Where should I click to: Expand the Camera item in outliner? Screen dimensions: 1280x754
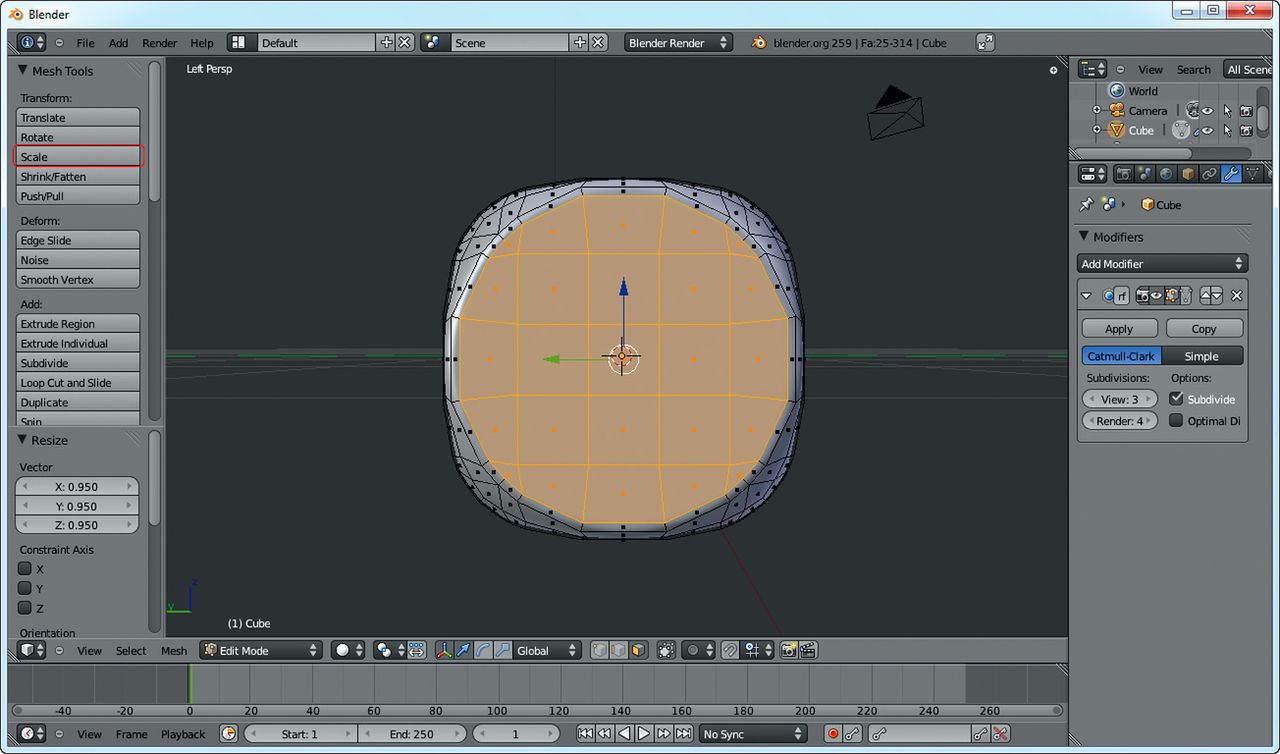pos(1096,111)
